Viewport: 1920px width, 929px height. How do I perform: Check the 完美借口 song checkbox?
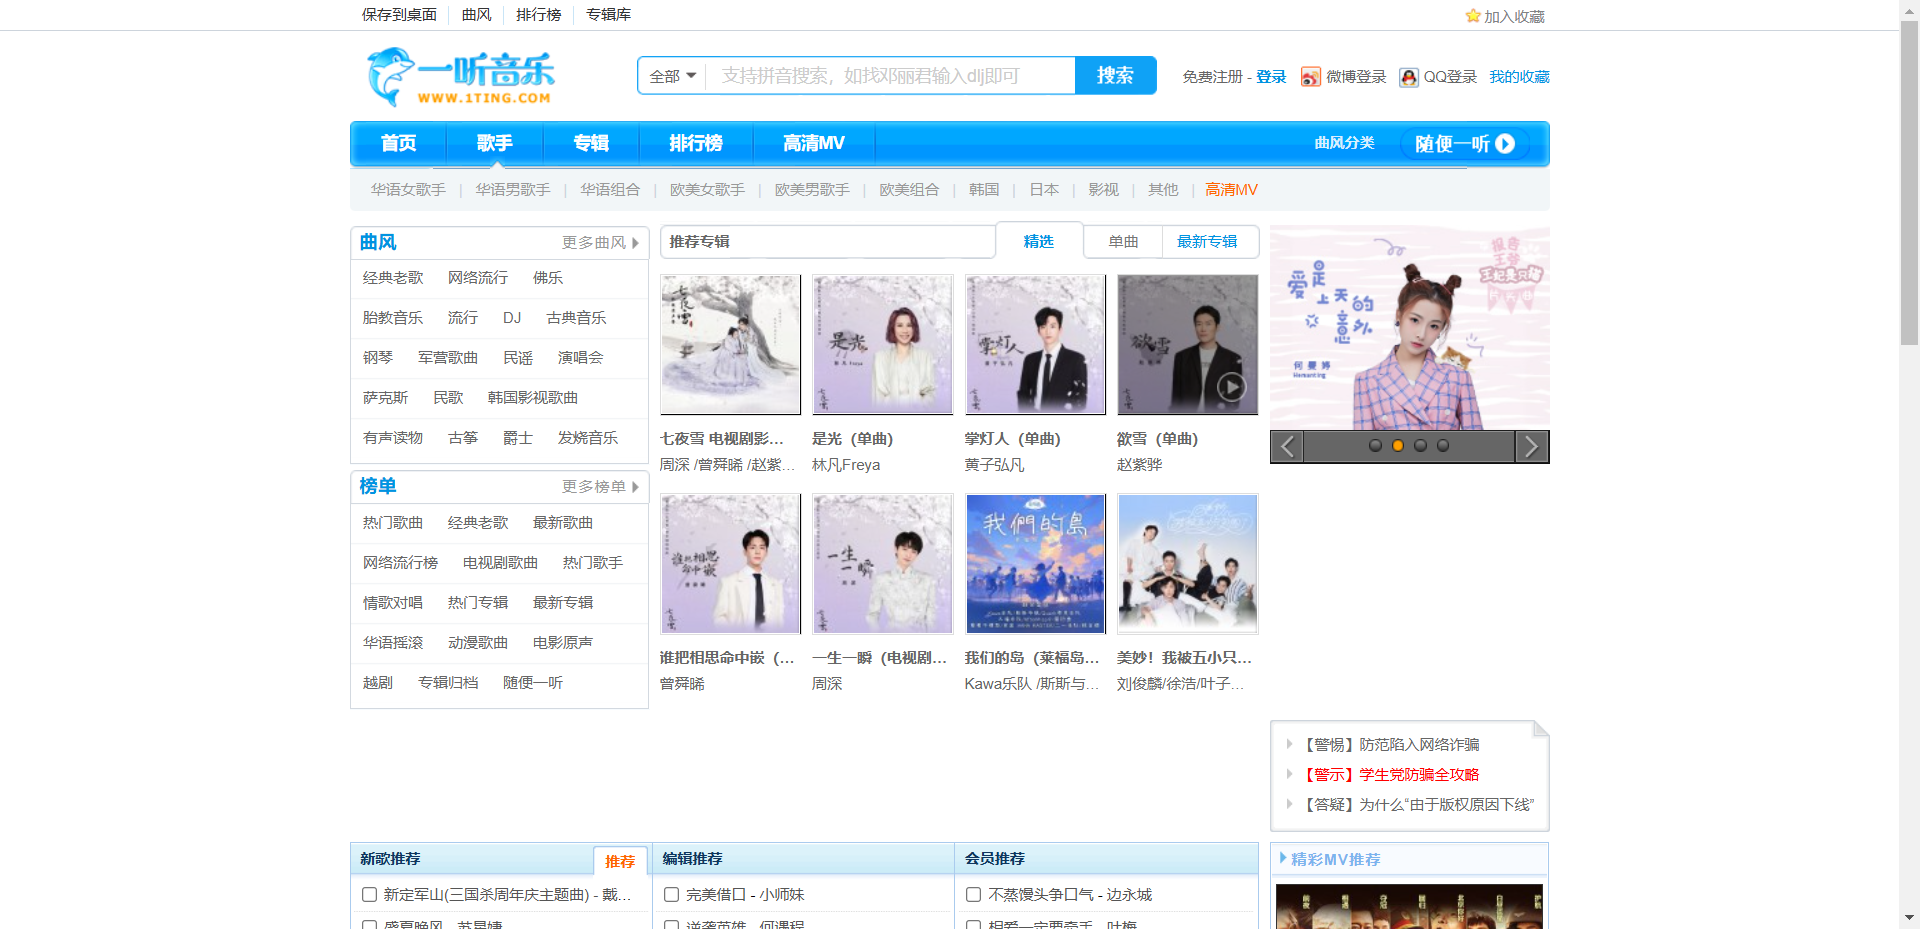tap(671, 895)
